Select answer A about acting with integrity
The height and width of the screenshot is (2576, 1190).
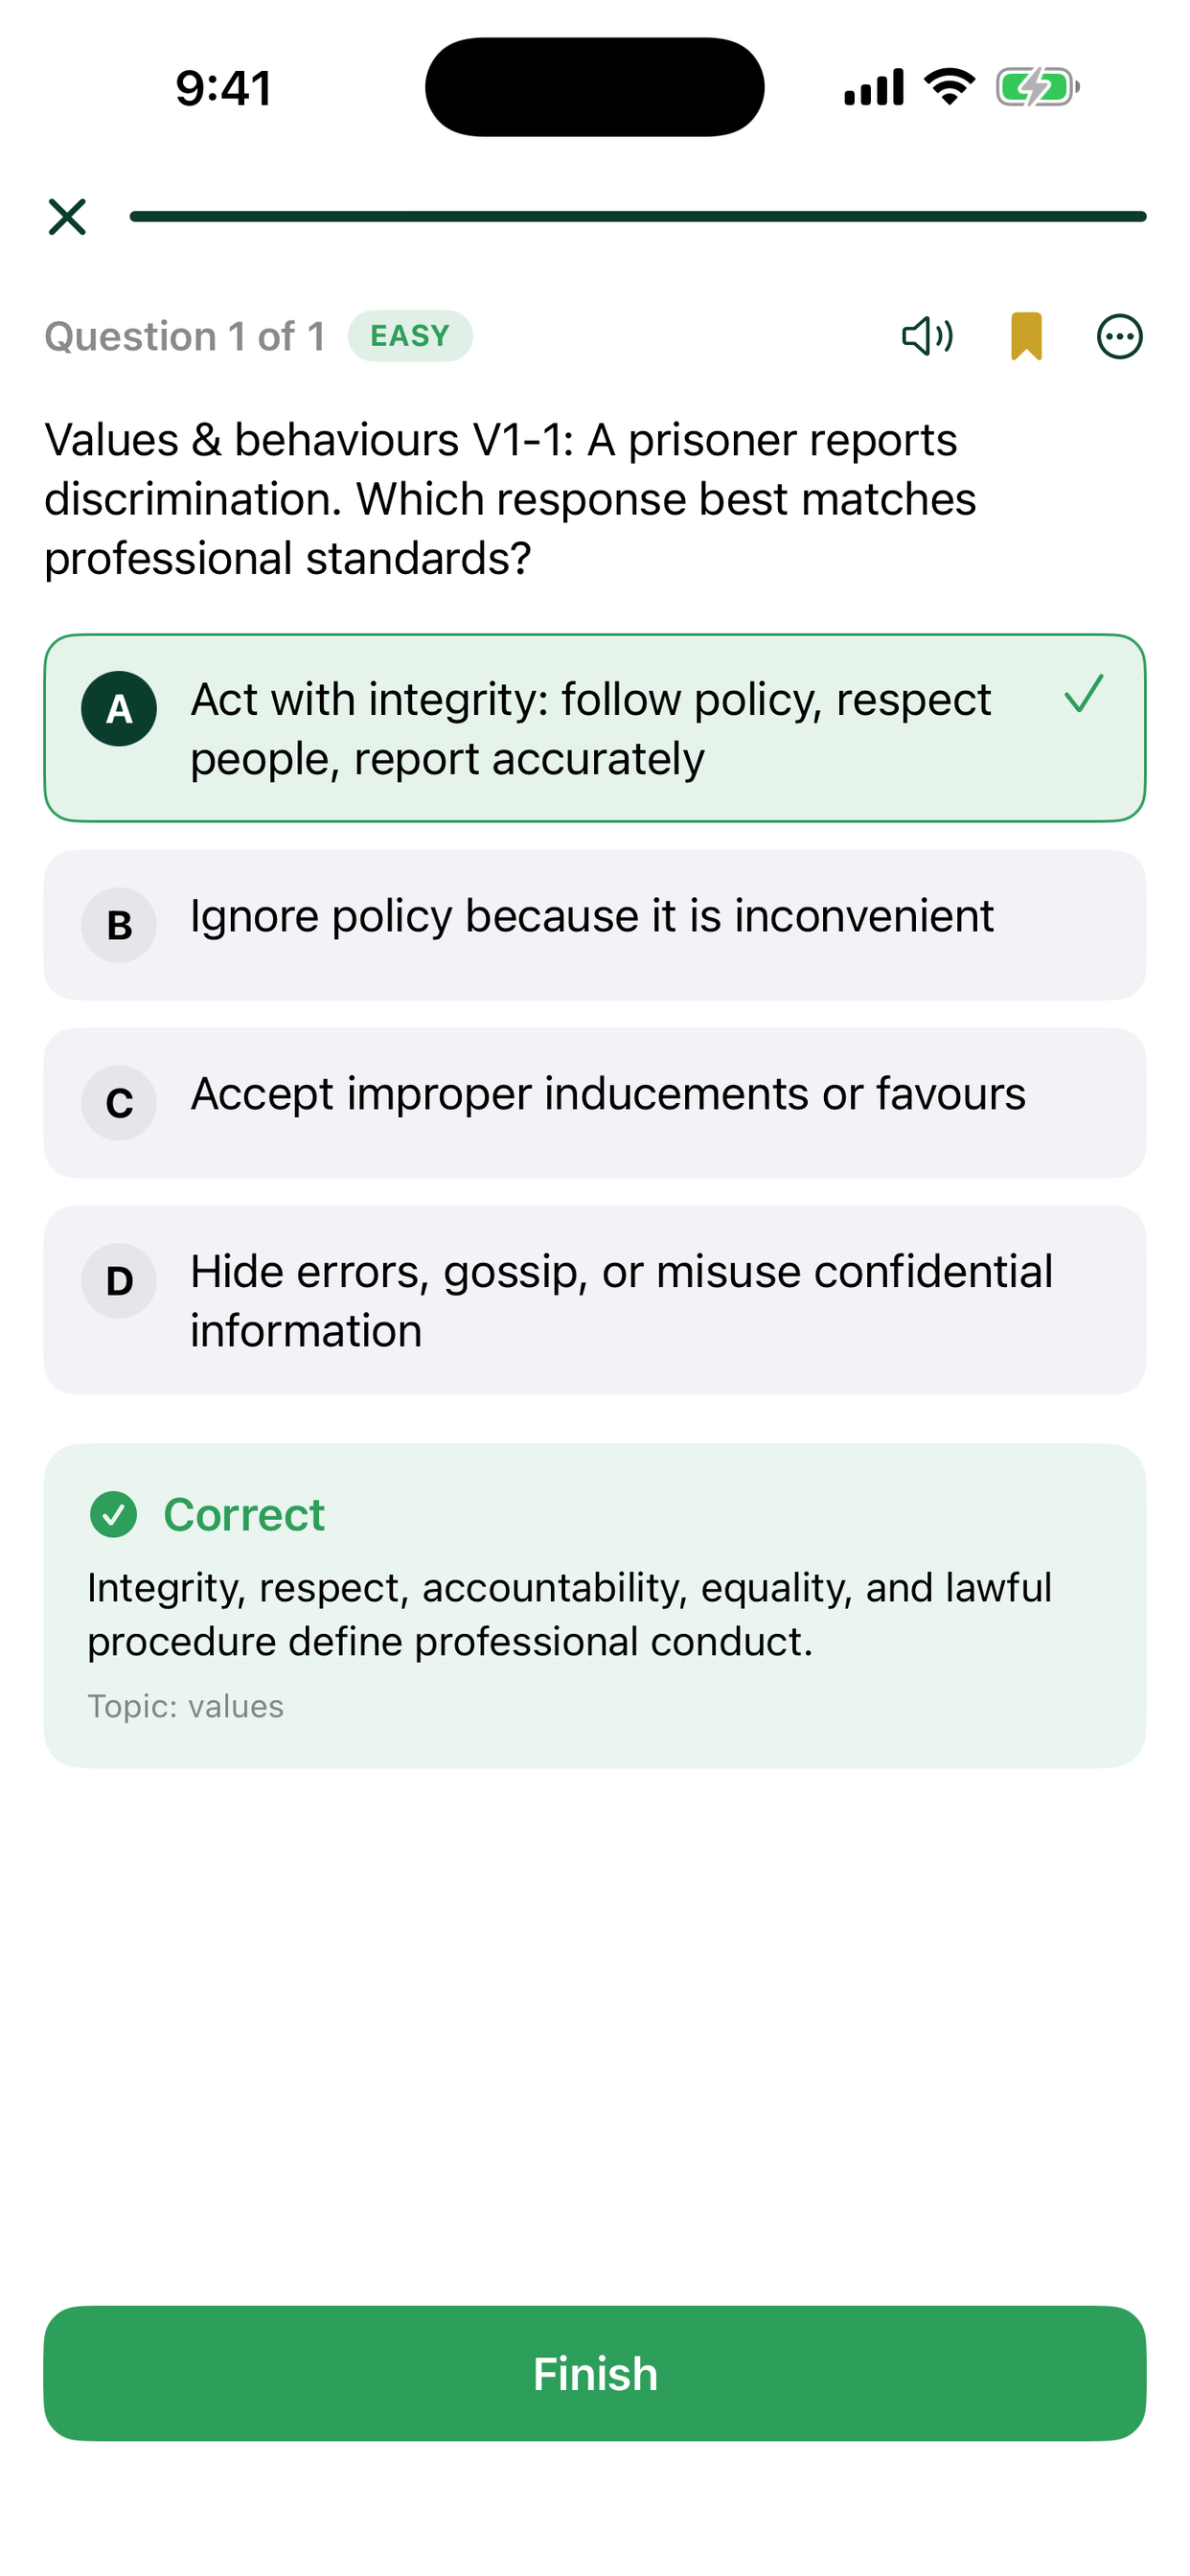click(x=595, y=728)
